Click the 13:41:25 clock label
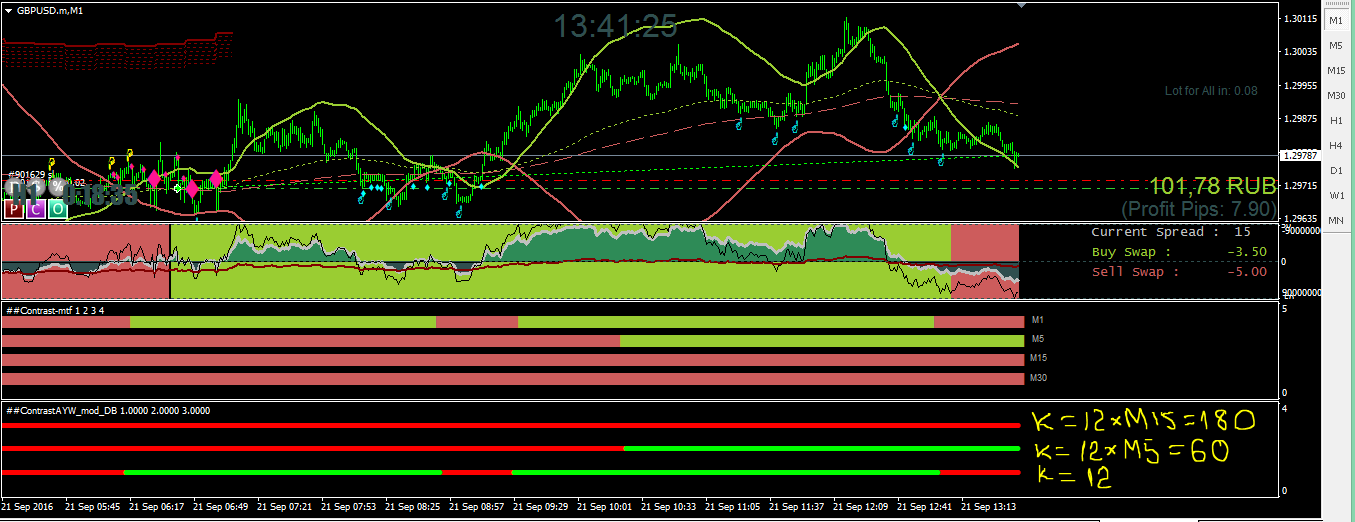This screenshot has width=1355, height=522. (615, 27)
